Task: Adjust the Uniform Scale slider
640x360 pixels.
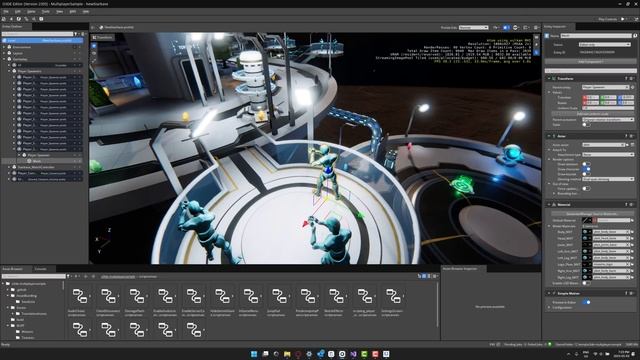Action: click(x=608, y=108)
